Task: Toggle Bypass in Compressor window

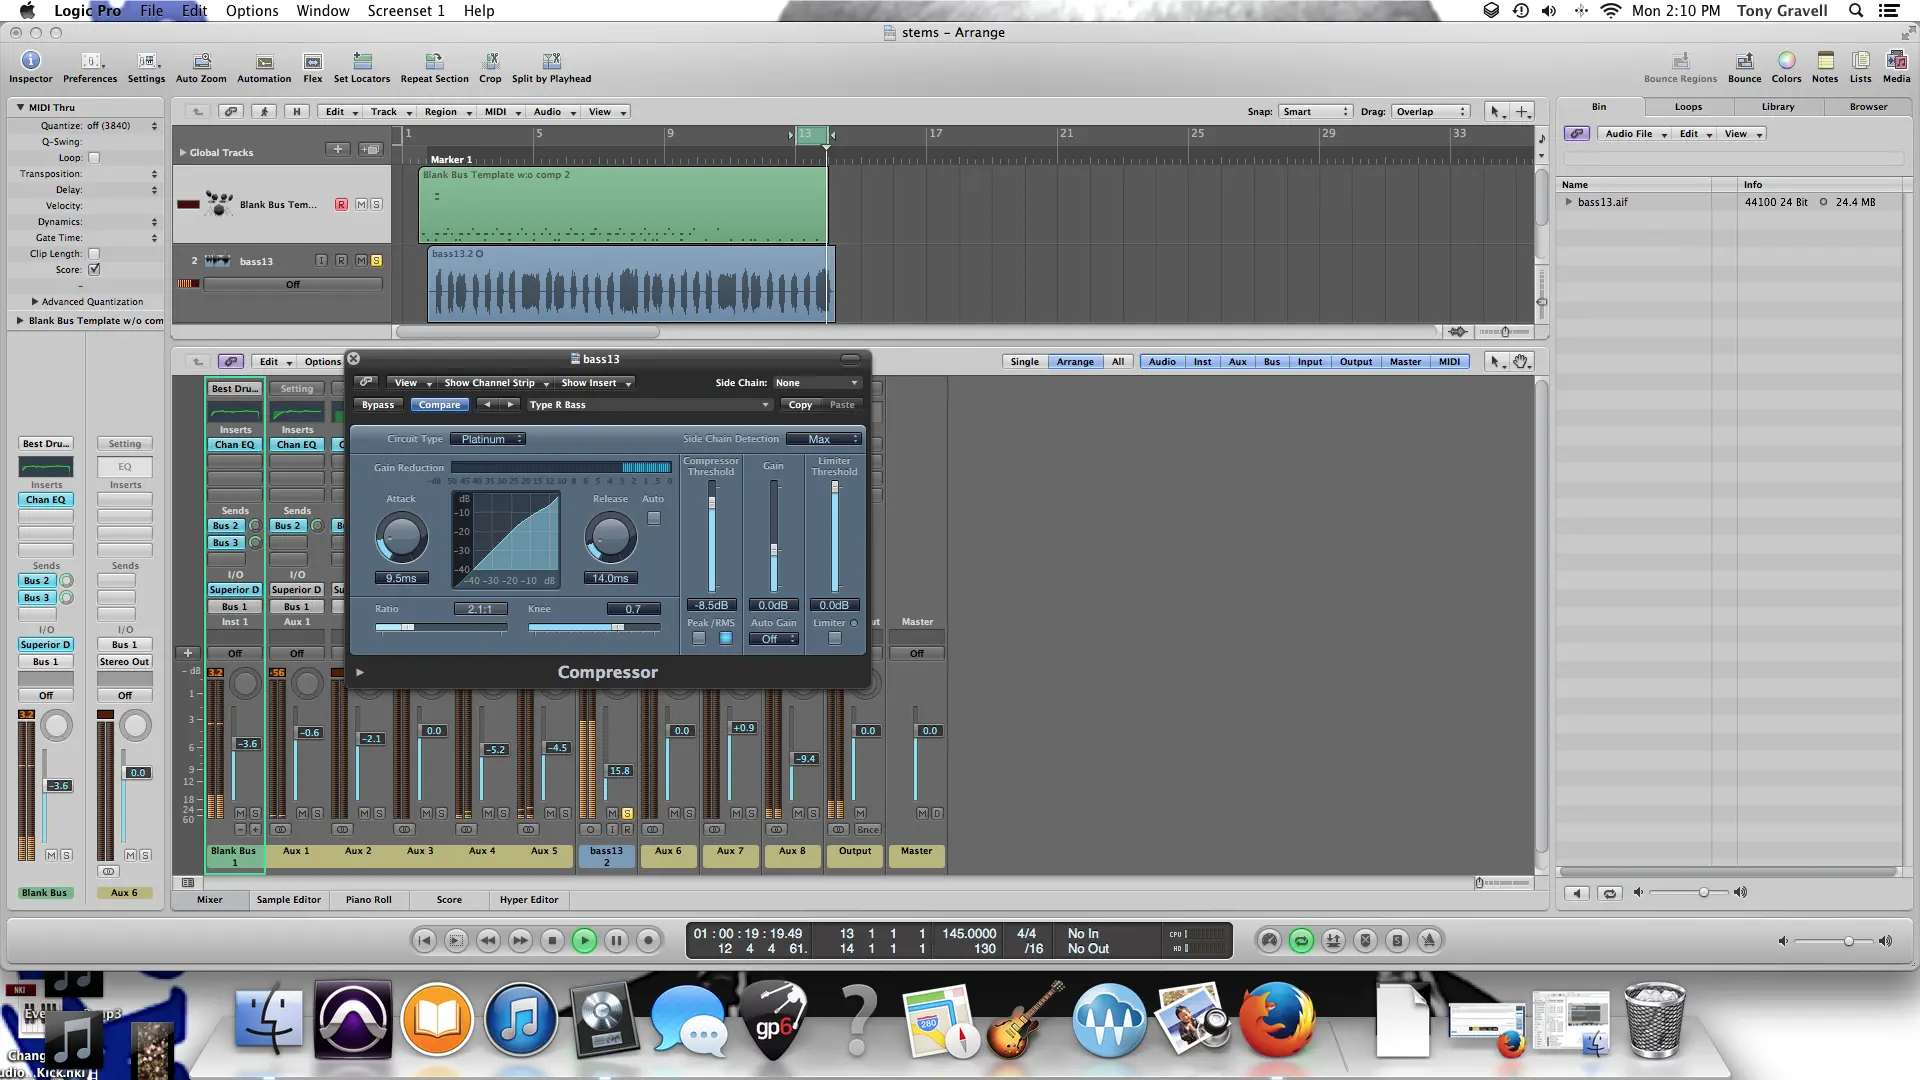Action: coord(378,405)
